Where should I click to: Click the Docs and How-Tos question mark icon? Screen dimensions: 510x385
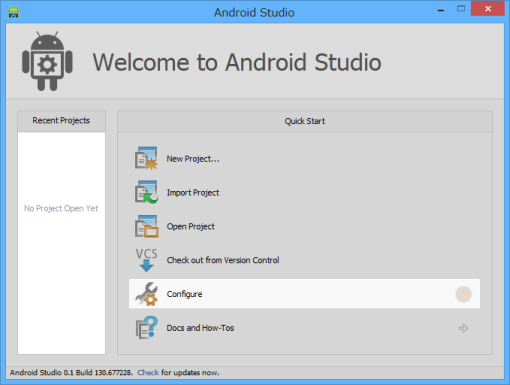pyautogui.click(x=146, y=328)
